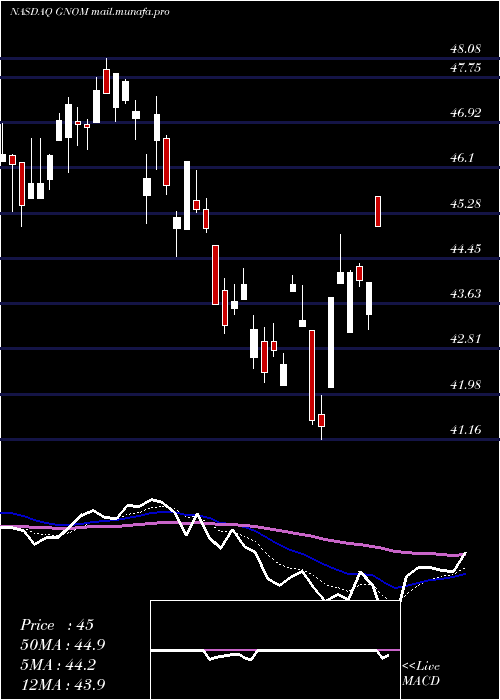Click the Price : 45 readout
Screen dimensions: 500x700
pyautogui.click(x=57, y=625)
